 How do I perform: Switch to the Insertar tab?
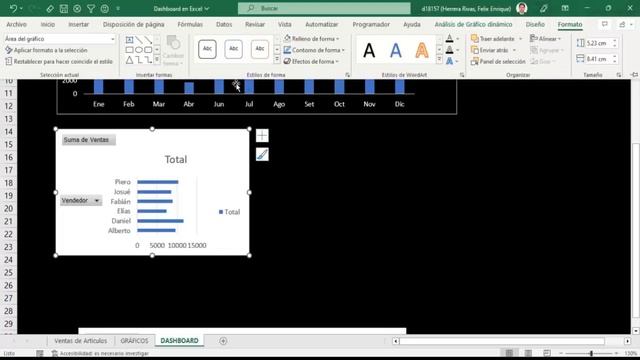pos(79,24)
